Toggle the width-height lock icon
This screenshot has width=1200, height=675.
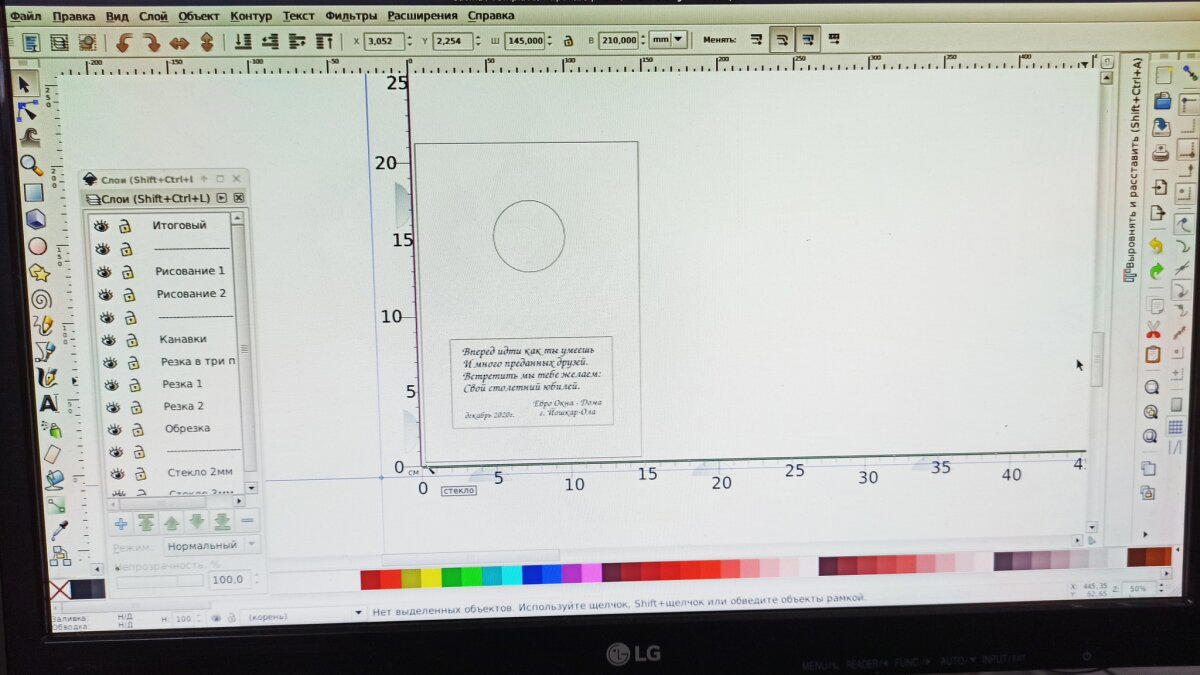(568, 41)
